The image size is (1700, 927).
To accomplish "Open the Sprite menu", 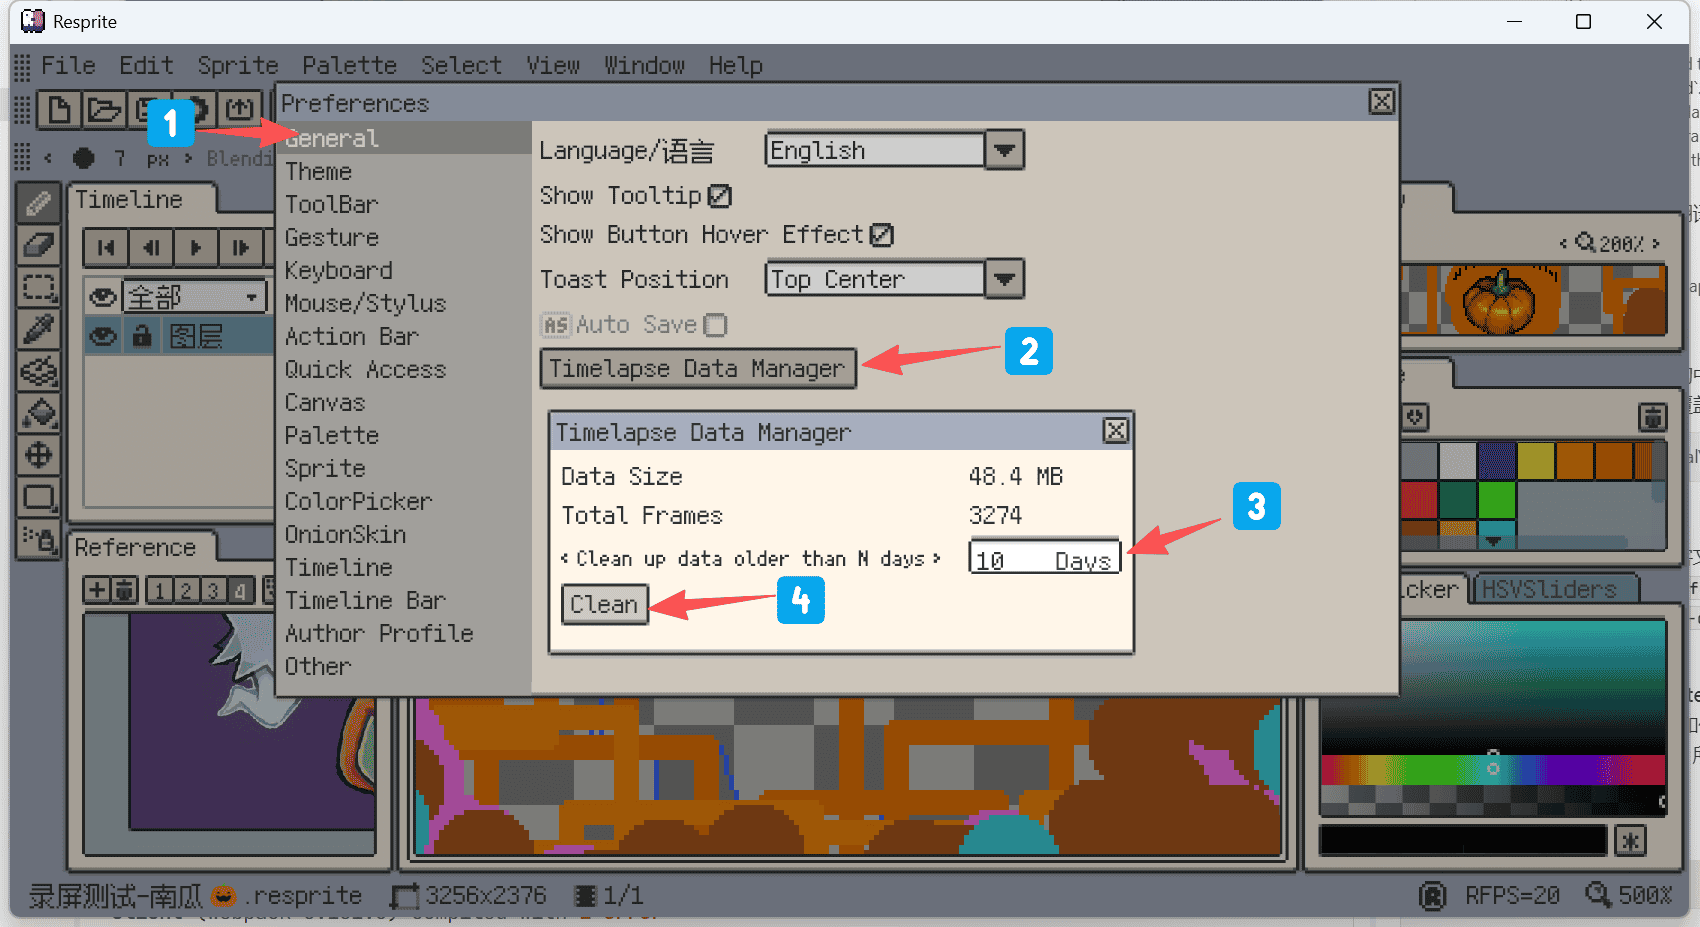I will tap(238, 65).
